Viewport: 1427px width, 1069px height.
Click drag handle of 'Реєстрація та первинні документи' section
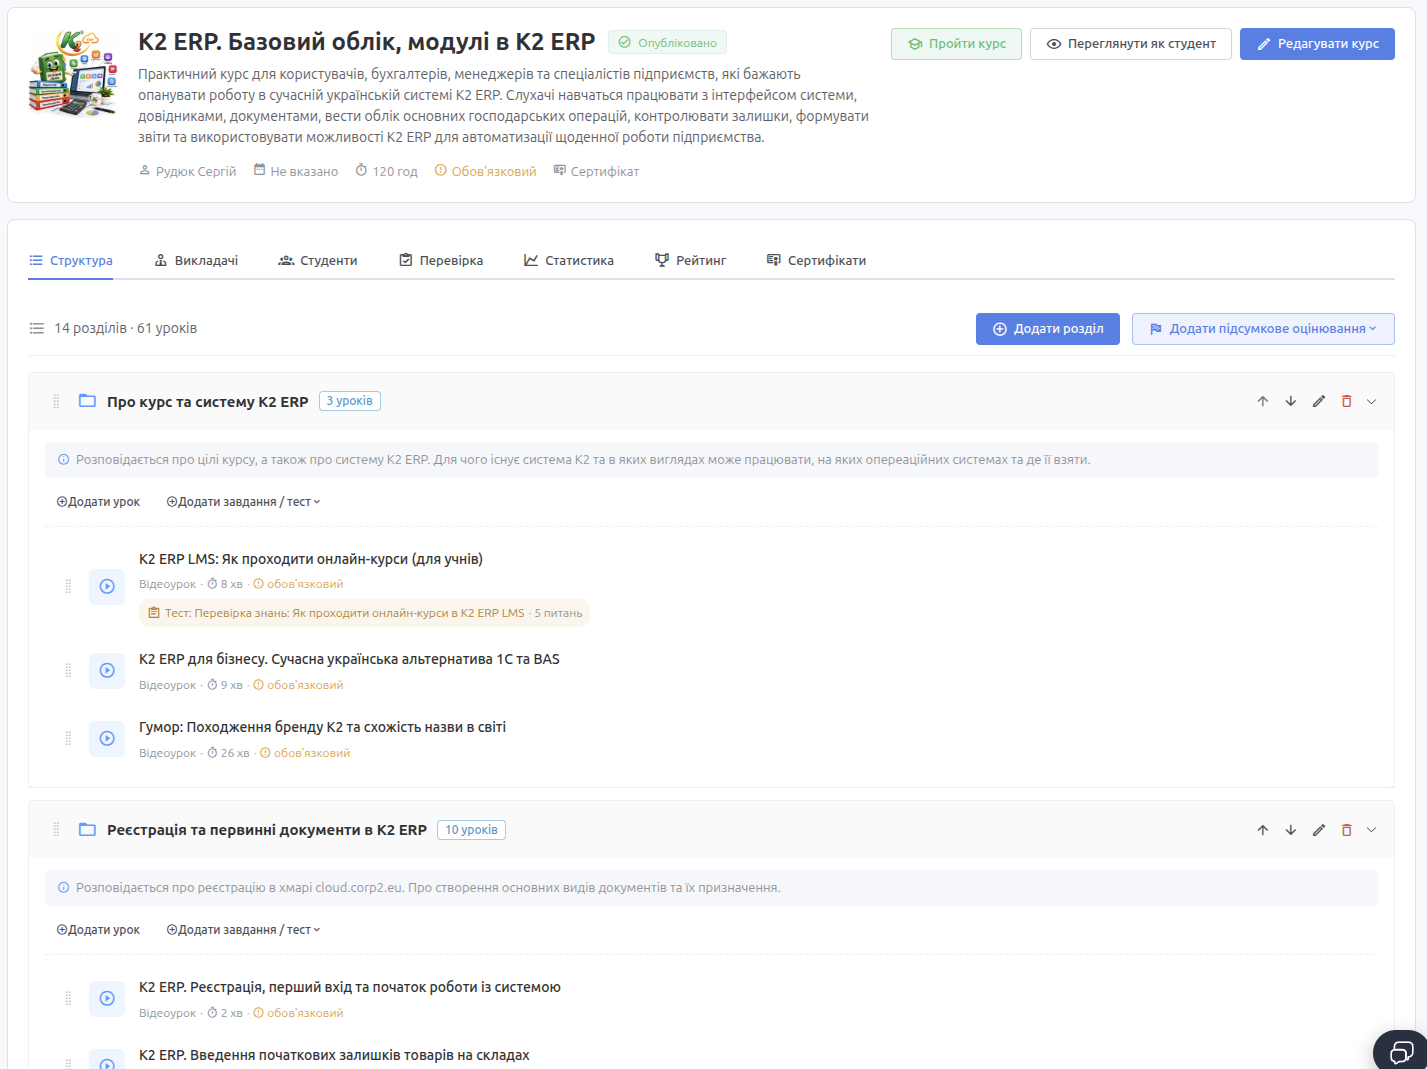(x=56, y=830)
